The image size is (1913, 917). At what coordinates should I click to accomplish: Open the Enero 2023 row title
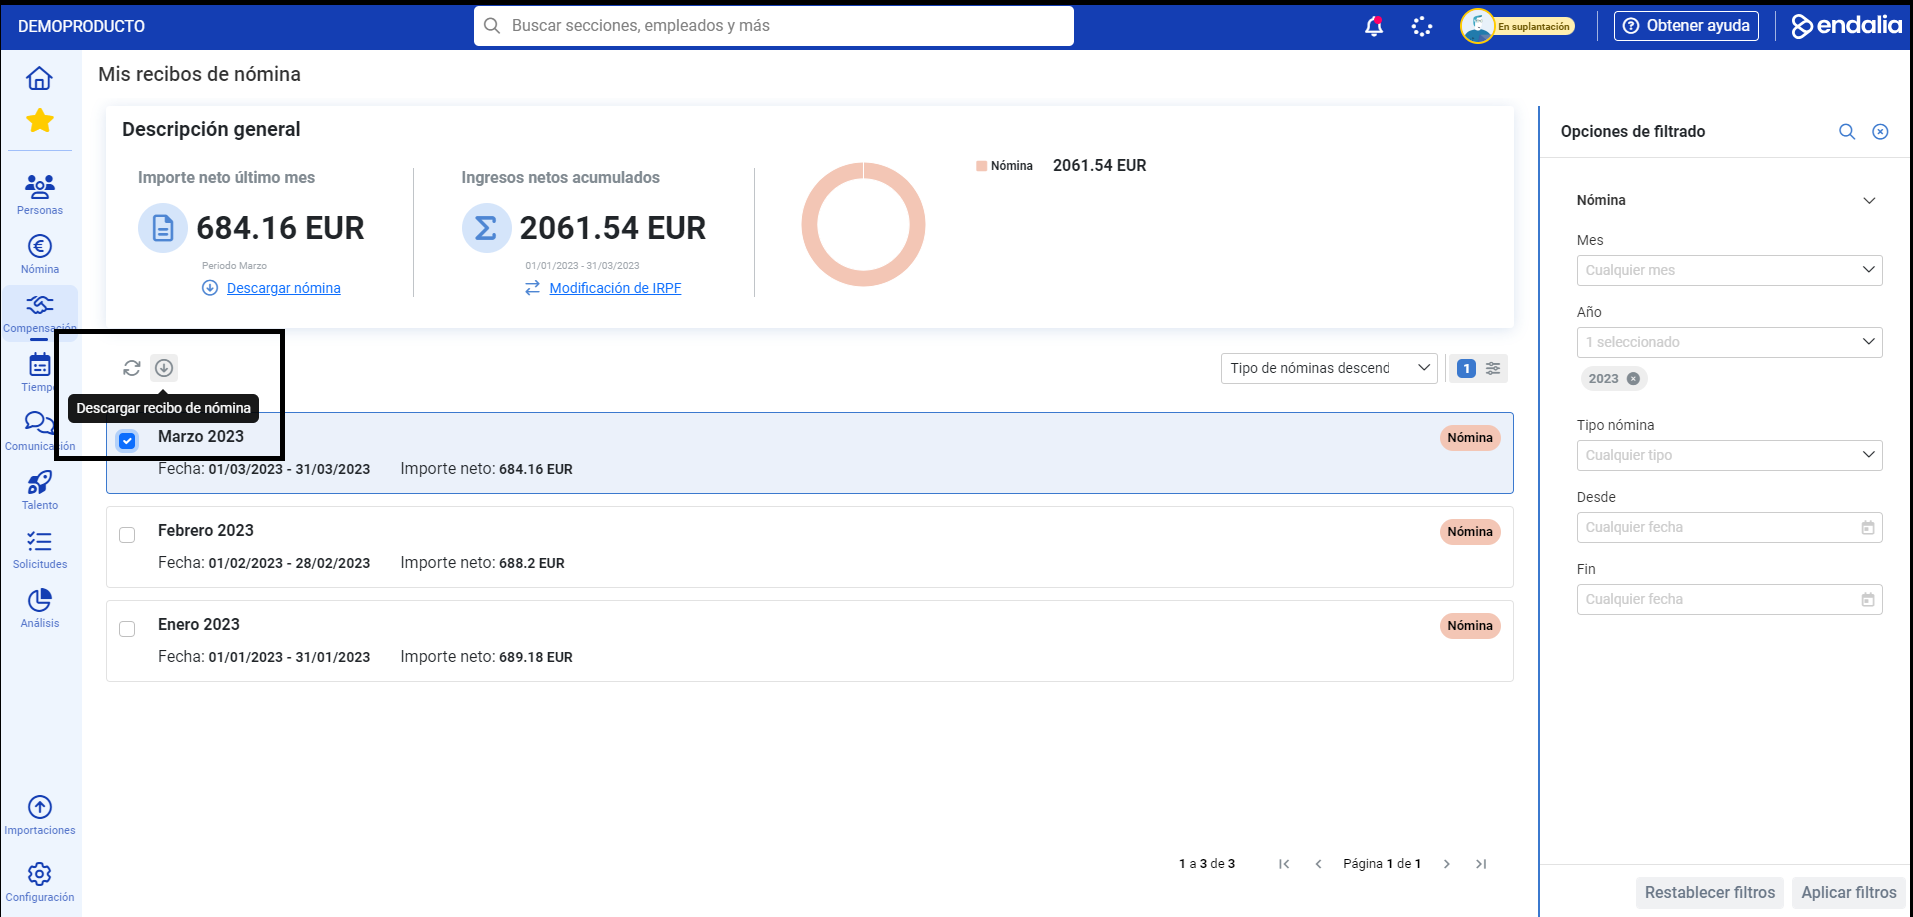coord(199,624)
